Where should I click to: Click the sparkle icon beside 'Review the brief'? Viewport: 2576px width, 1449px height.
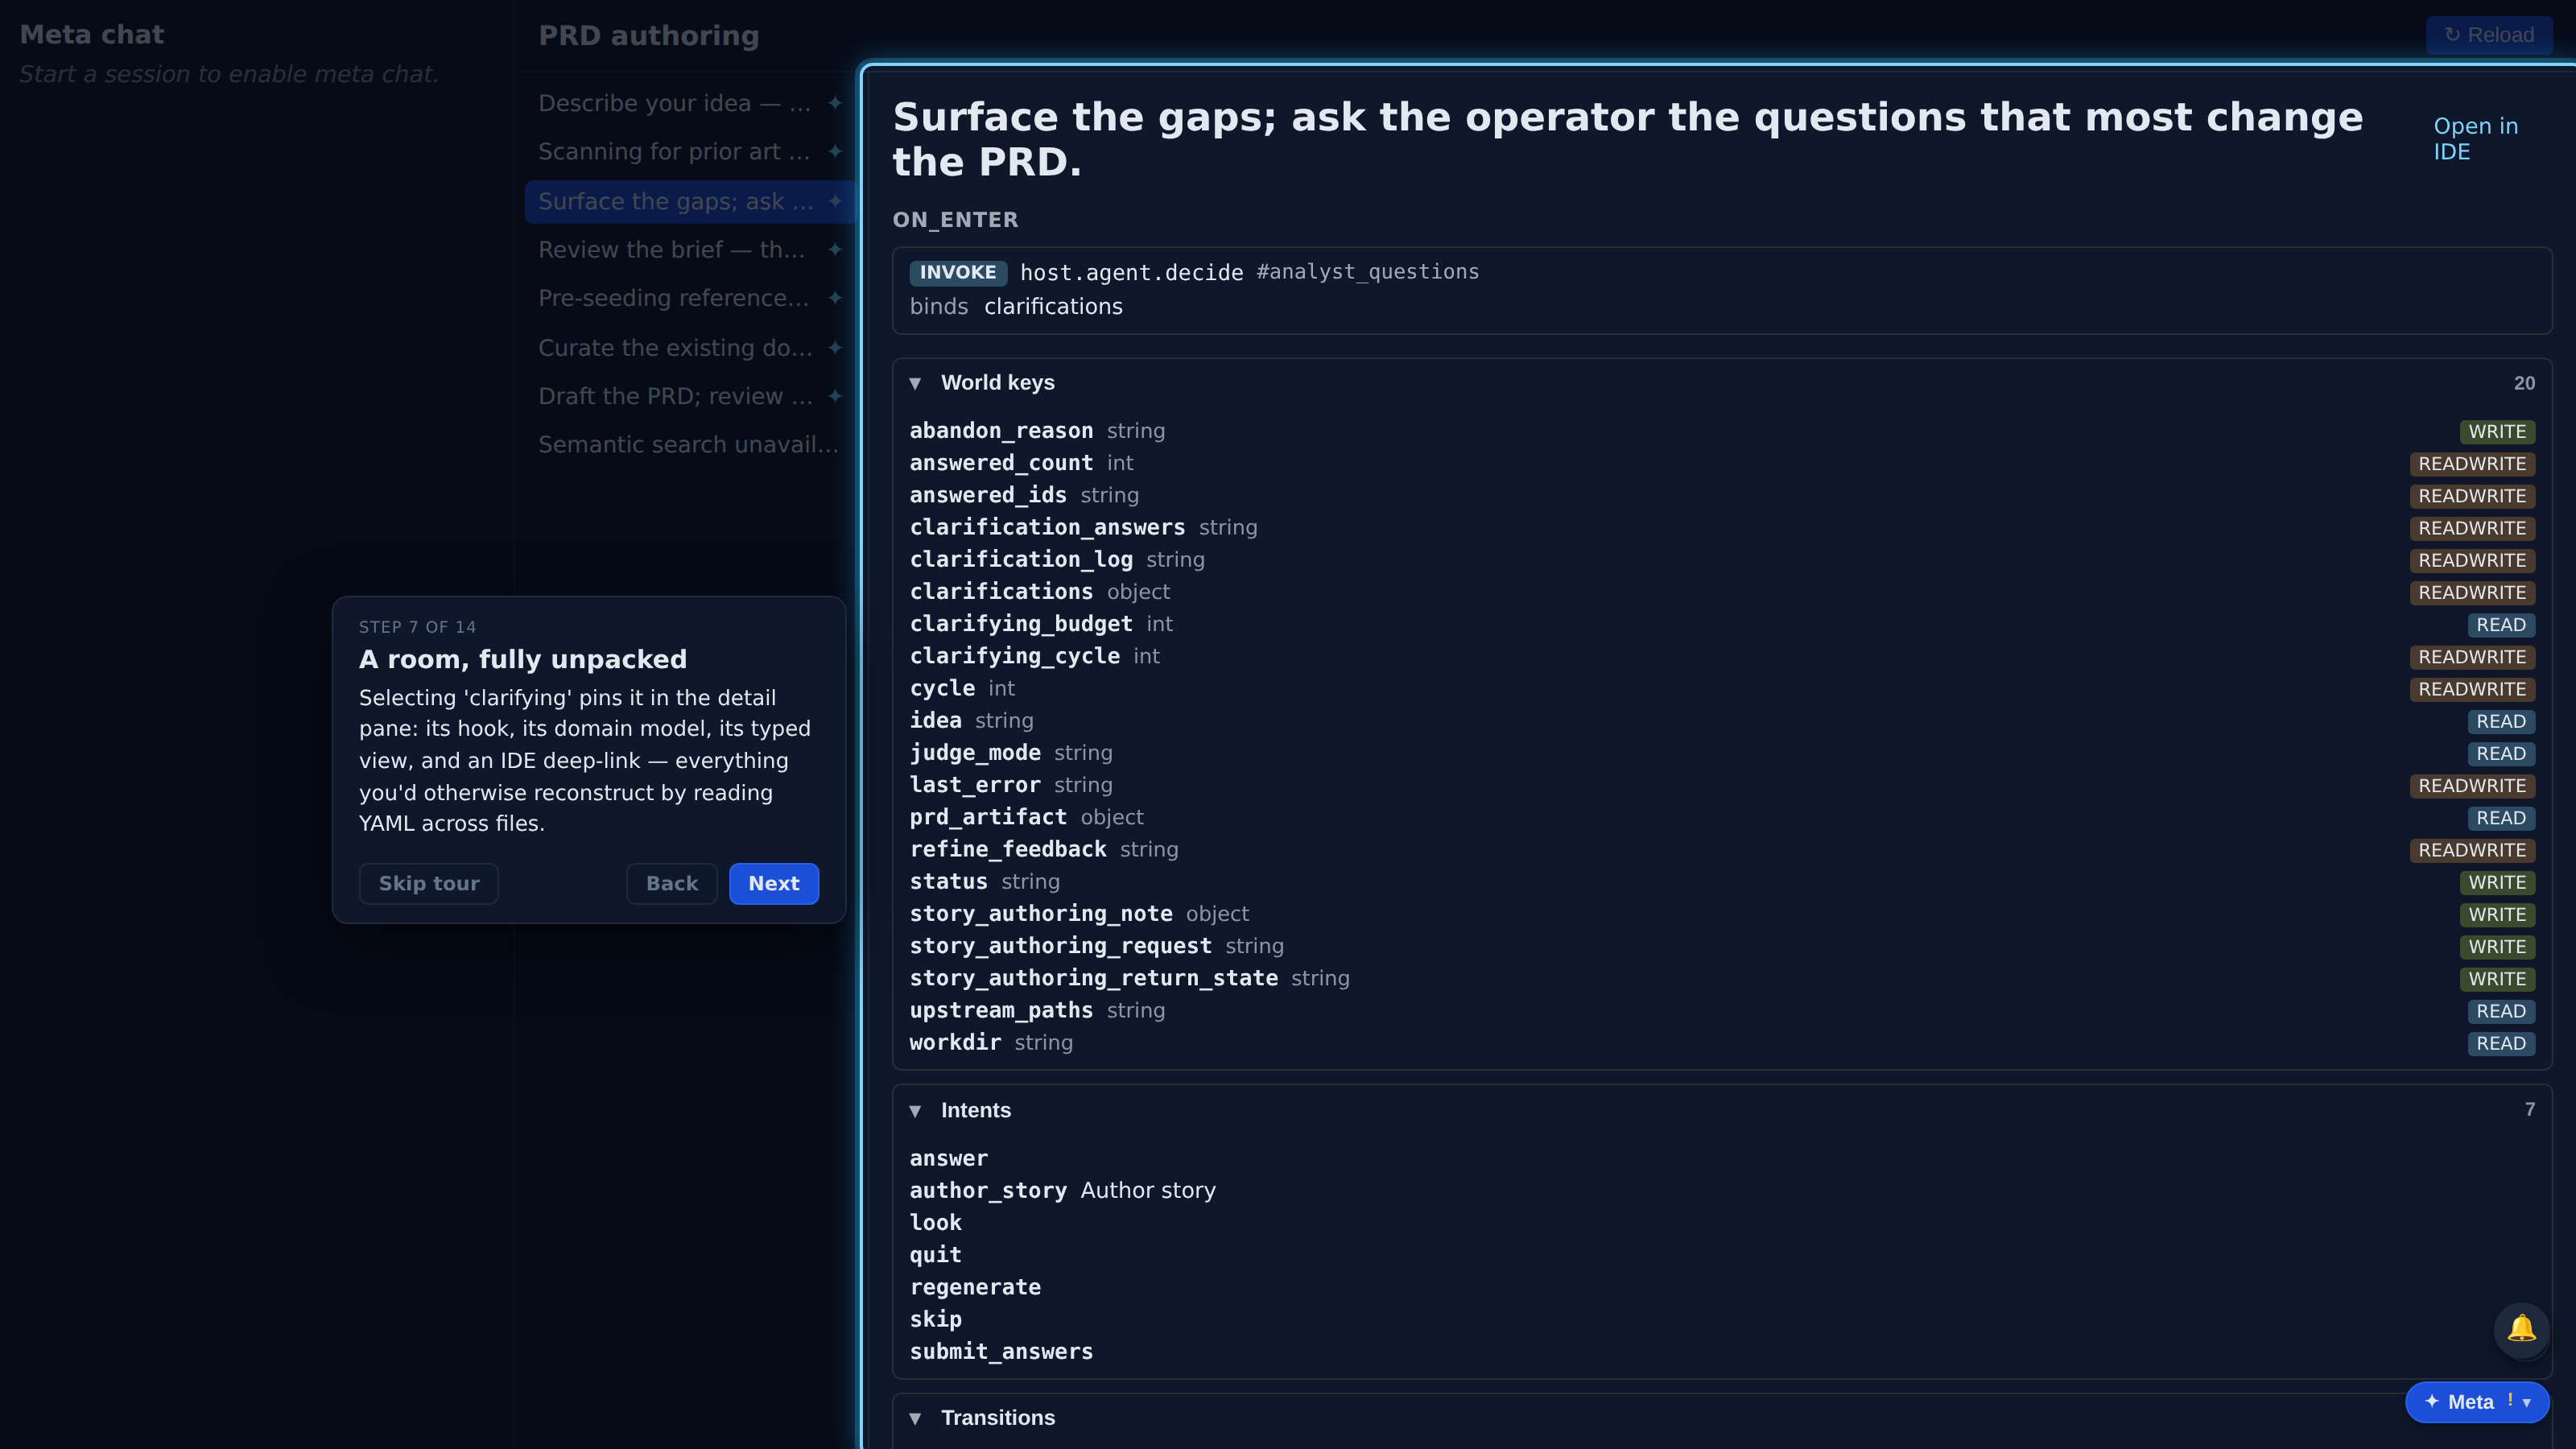tap(835, 249)
